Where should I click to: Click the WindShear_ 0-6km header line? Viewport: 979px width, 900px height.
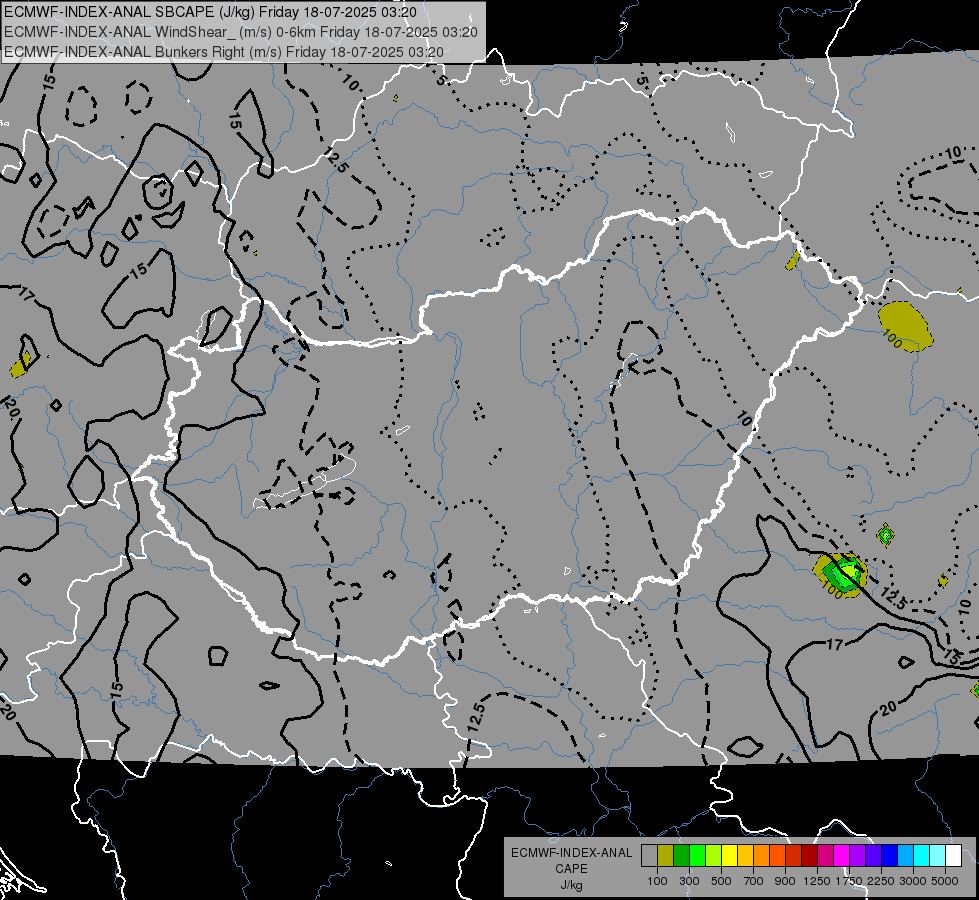(x=241, y=32)
